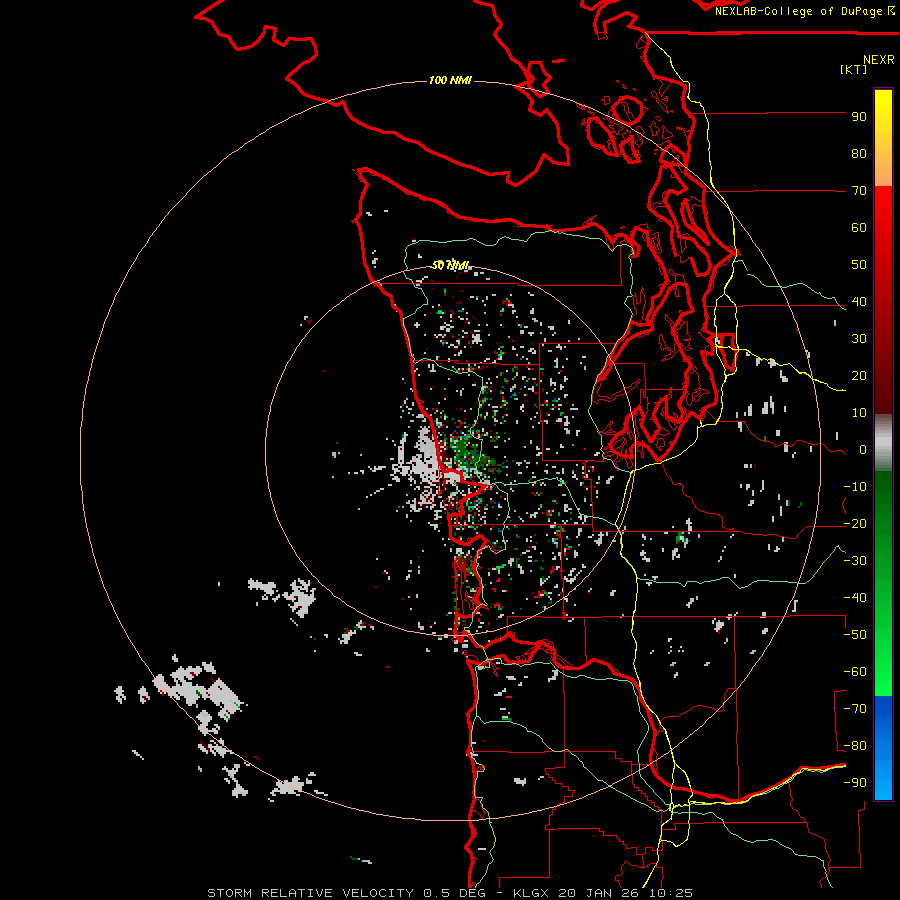This screenshot has height=900, width=900.
Task: Click the 0 value on velocity scale
Action: [863, 449]
